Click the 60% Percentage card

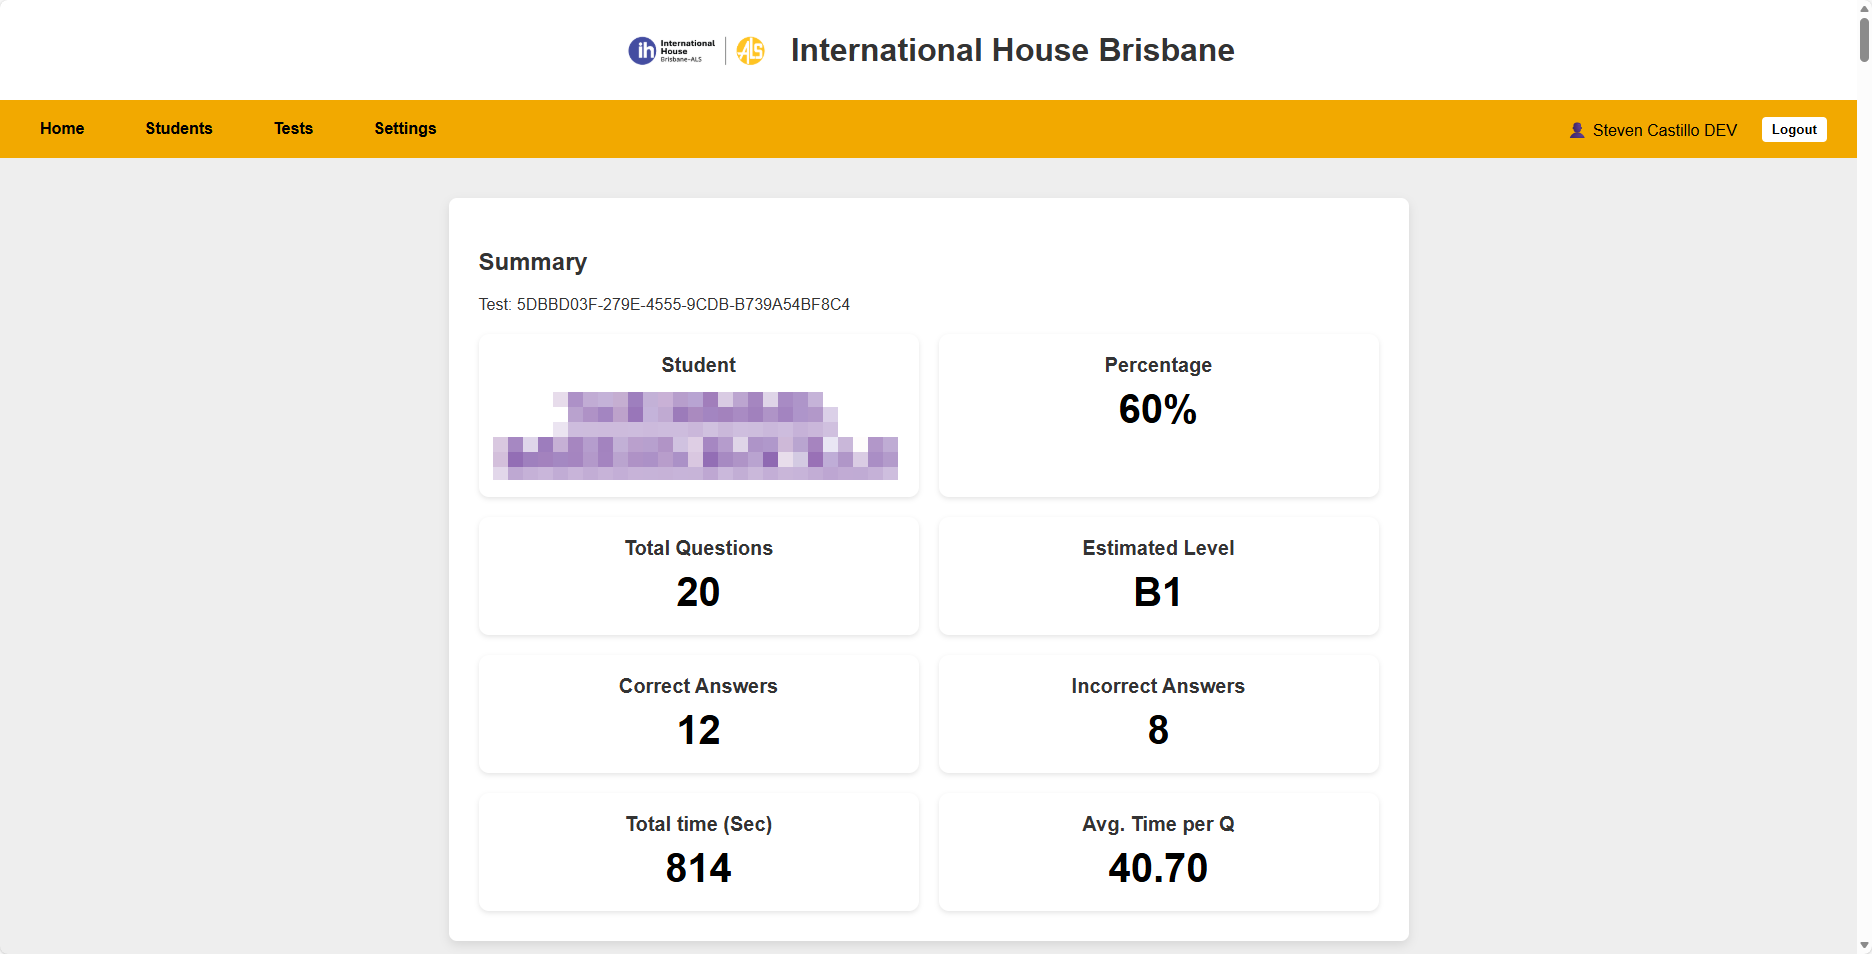click(1158, 416)
